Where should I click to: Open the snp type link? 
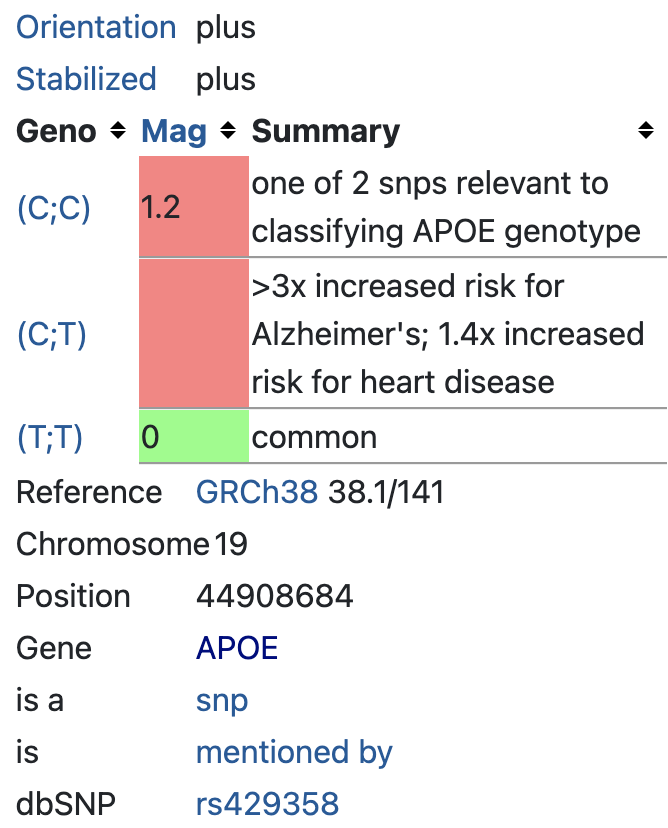221,700
